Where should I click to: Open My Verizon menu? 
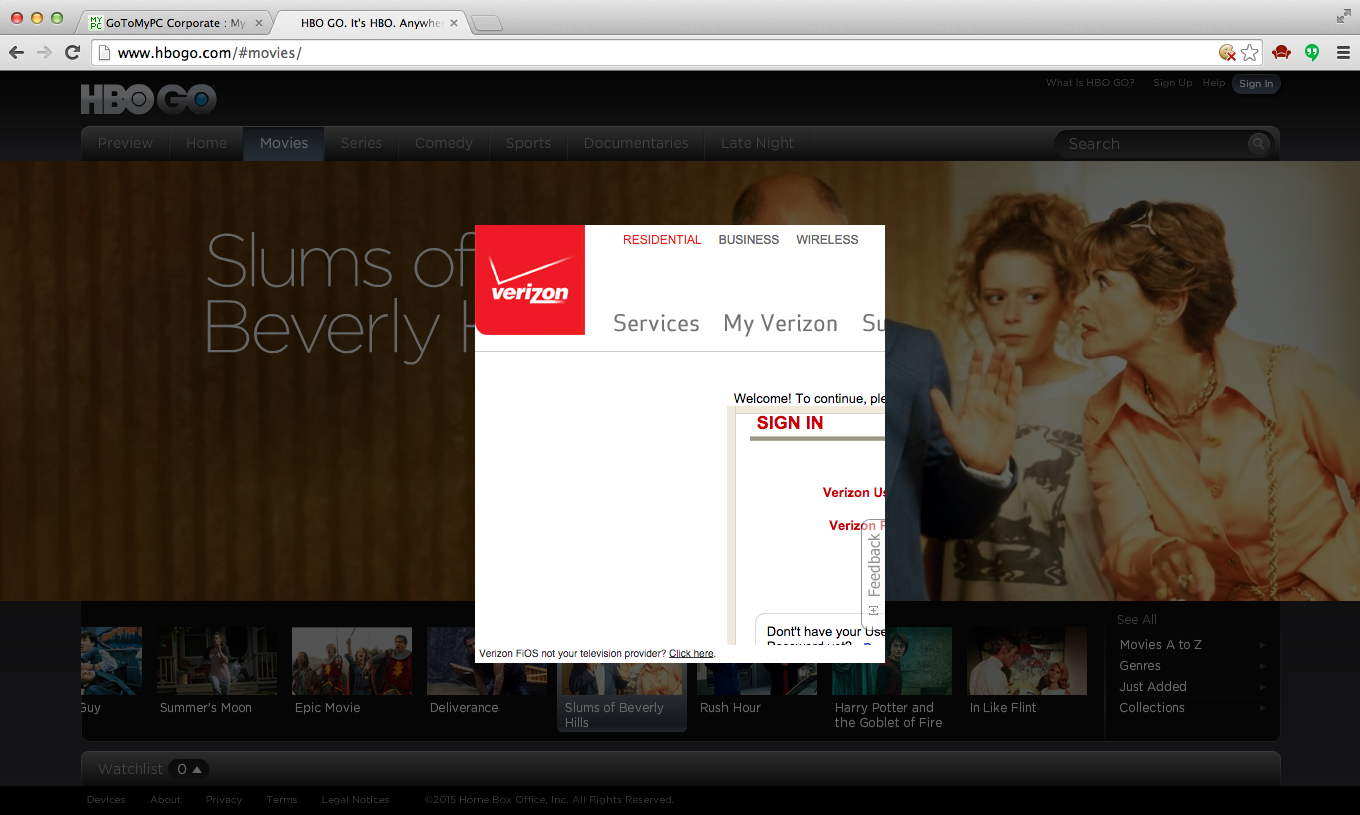tap(781, 323)
